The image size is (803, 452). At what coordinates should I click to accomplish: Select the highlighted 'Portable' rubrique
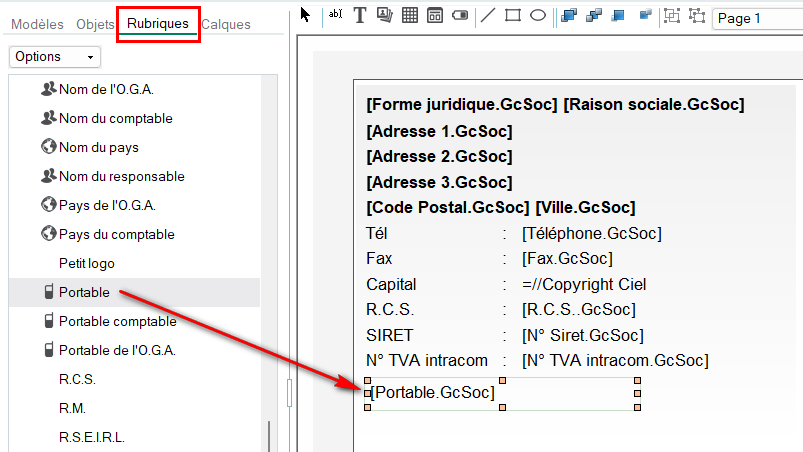[135, 292]
